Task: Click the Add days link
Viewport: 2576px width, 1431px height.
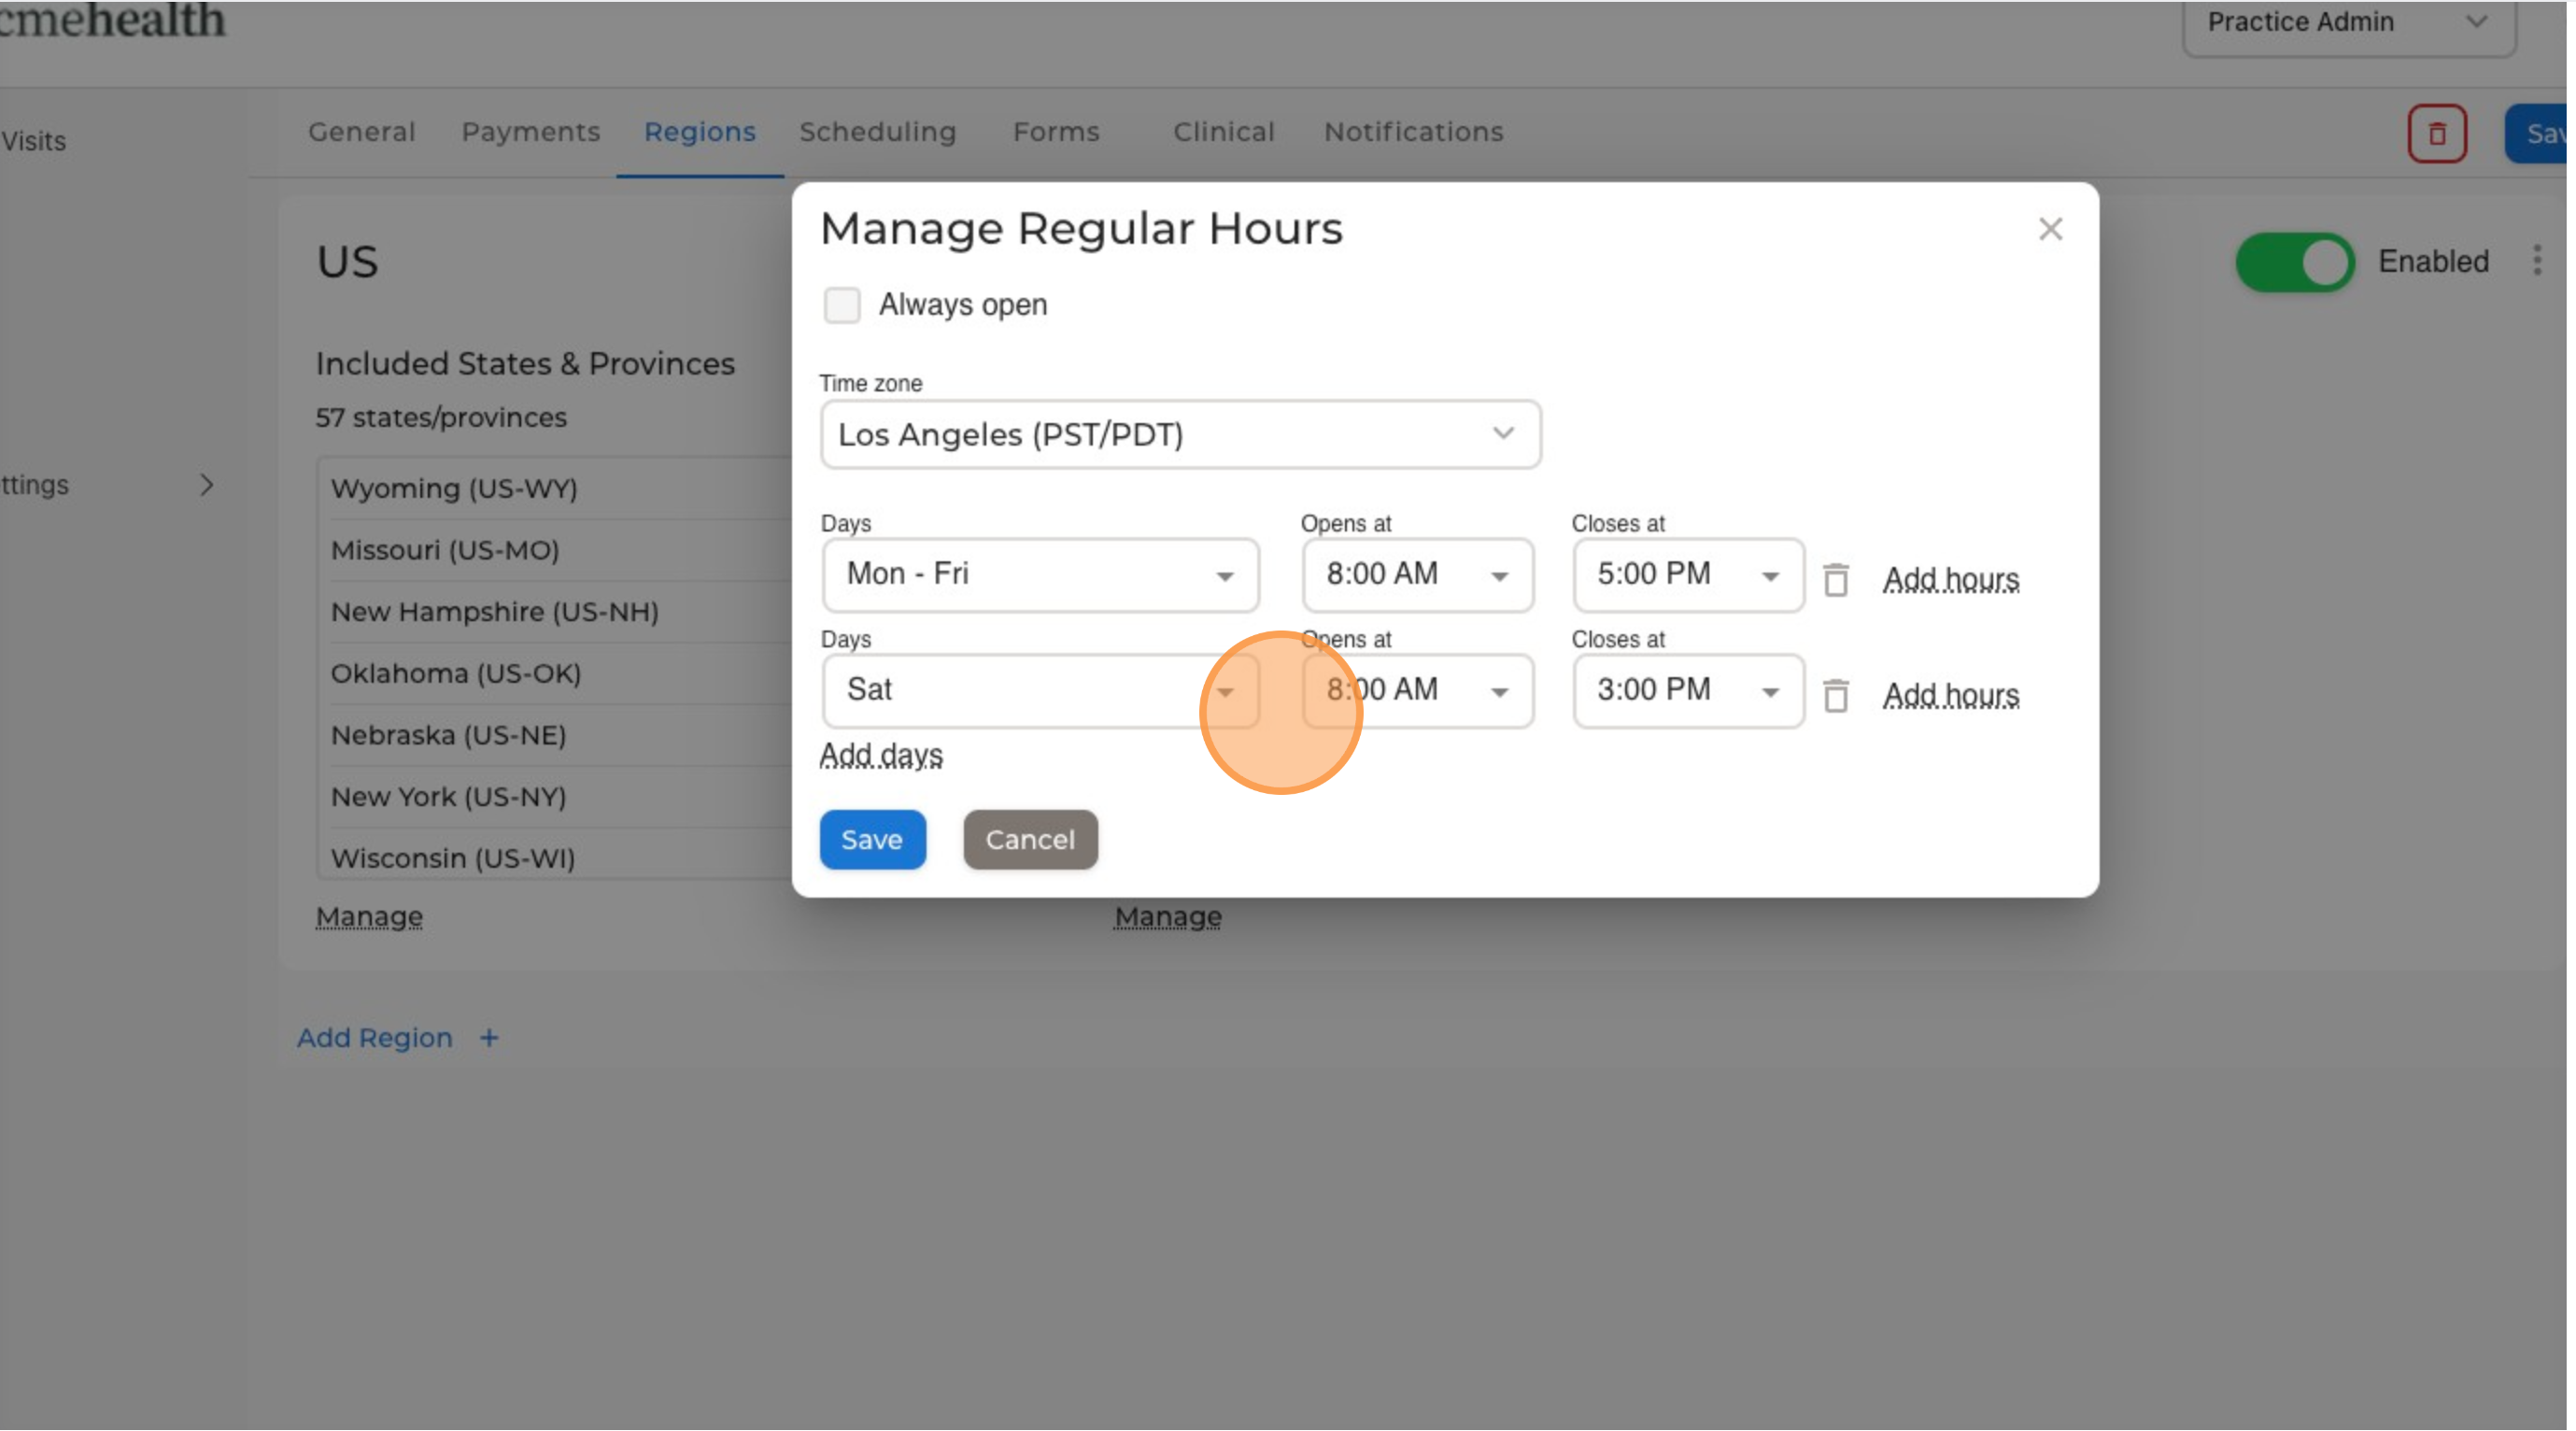Action: (881, 756)
